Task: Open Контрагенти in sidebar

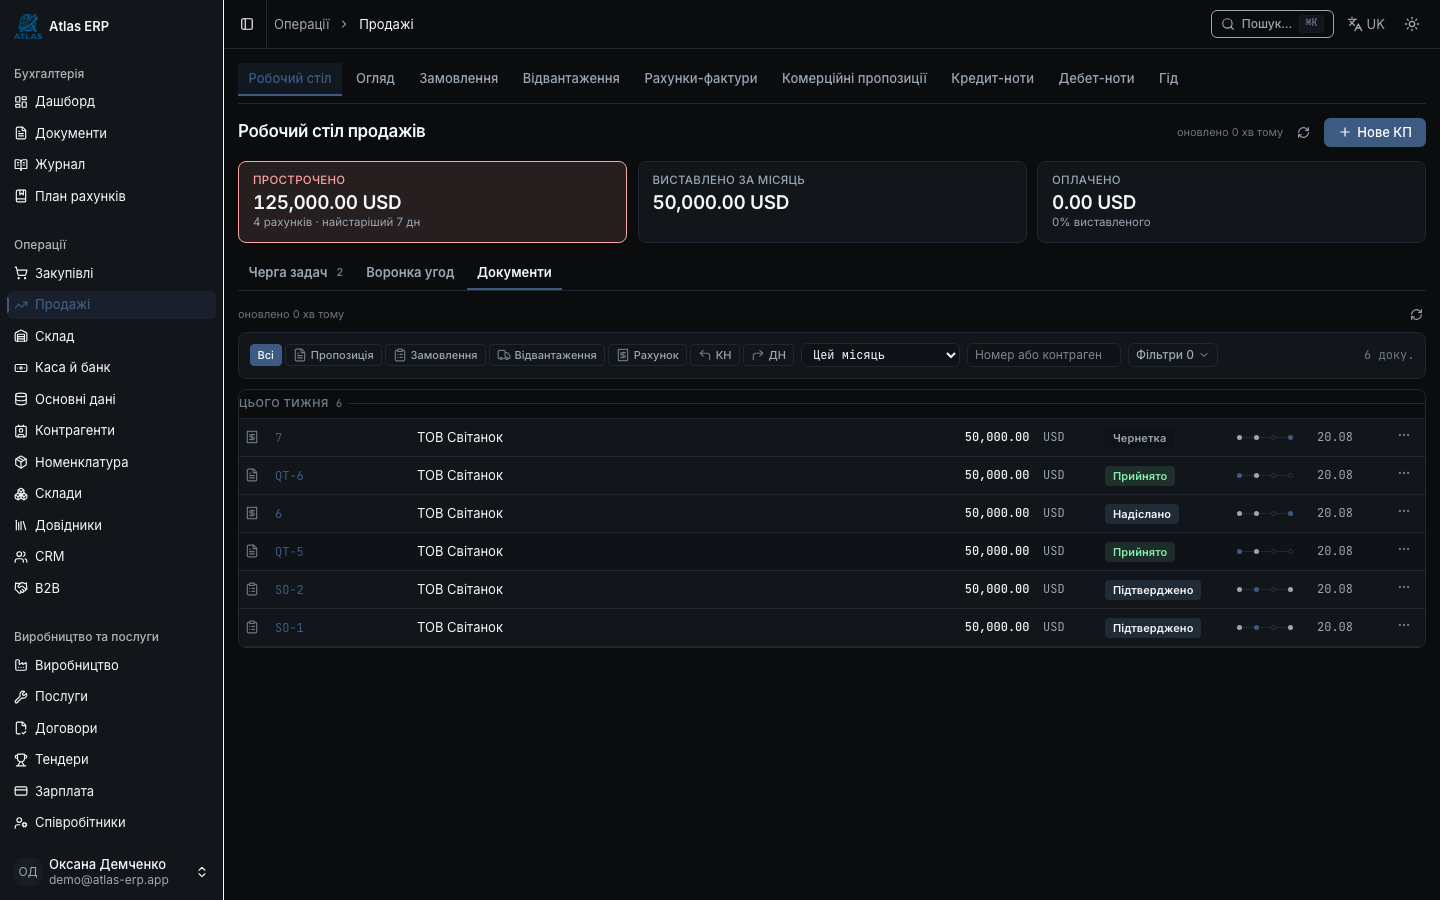Action: pyautogui.click(x=111, y=430)
